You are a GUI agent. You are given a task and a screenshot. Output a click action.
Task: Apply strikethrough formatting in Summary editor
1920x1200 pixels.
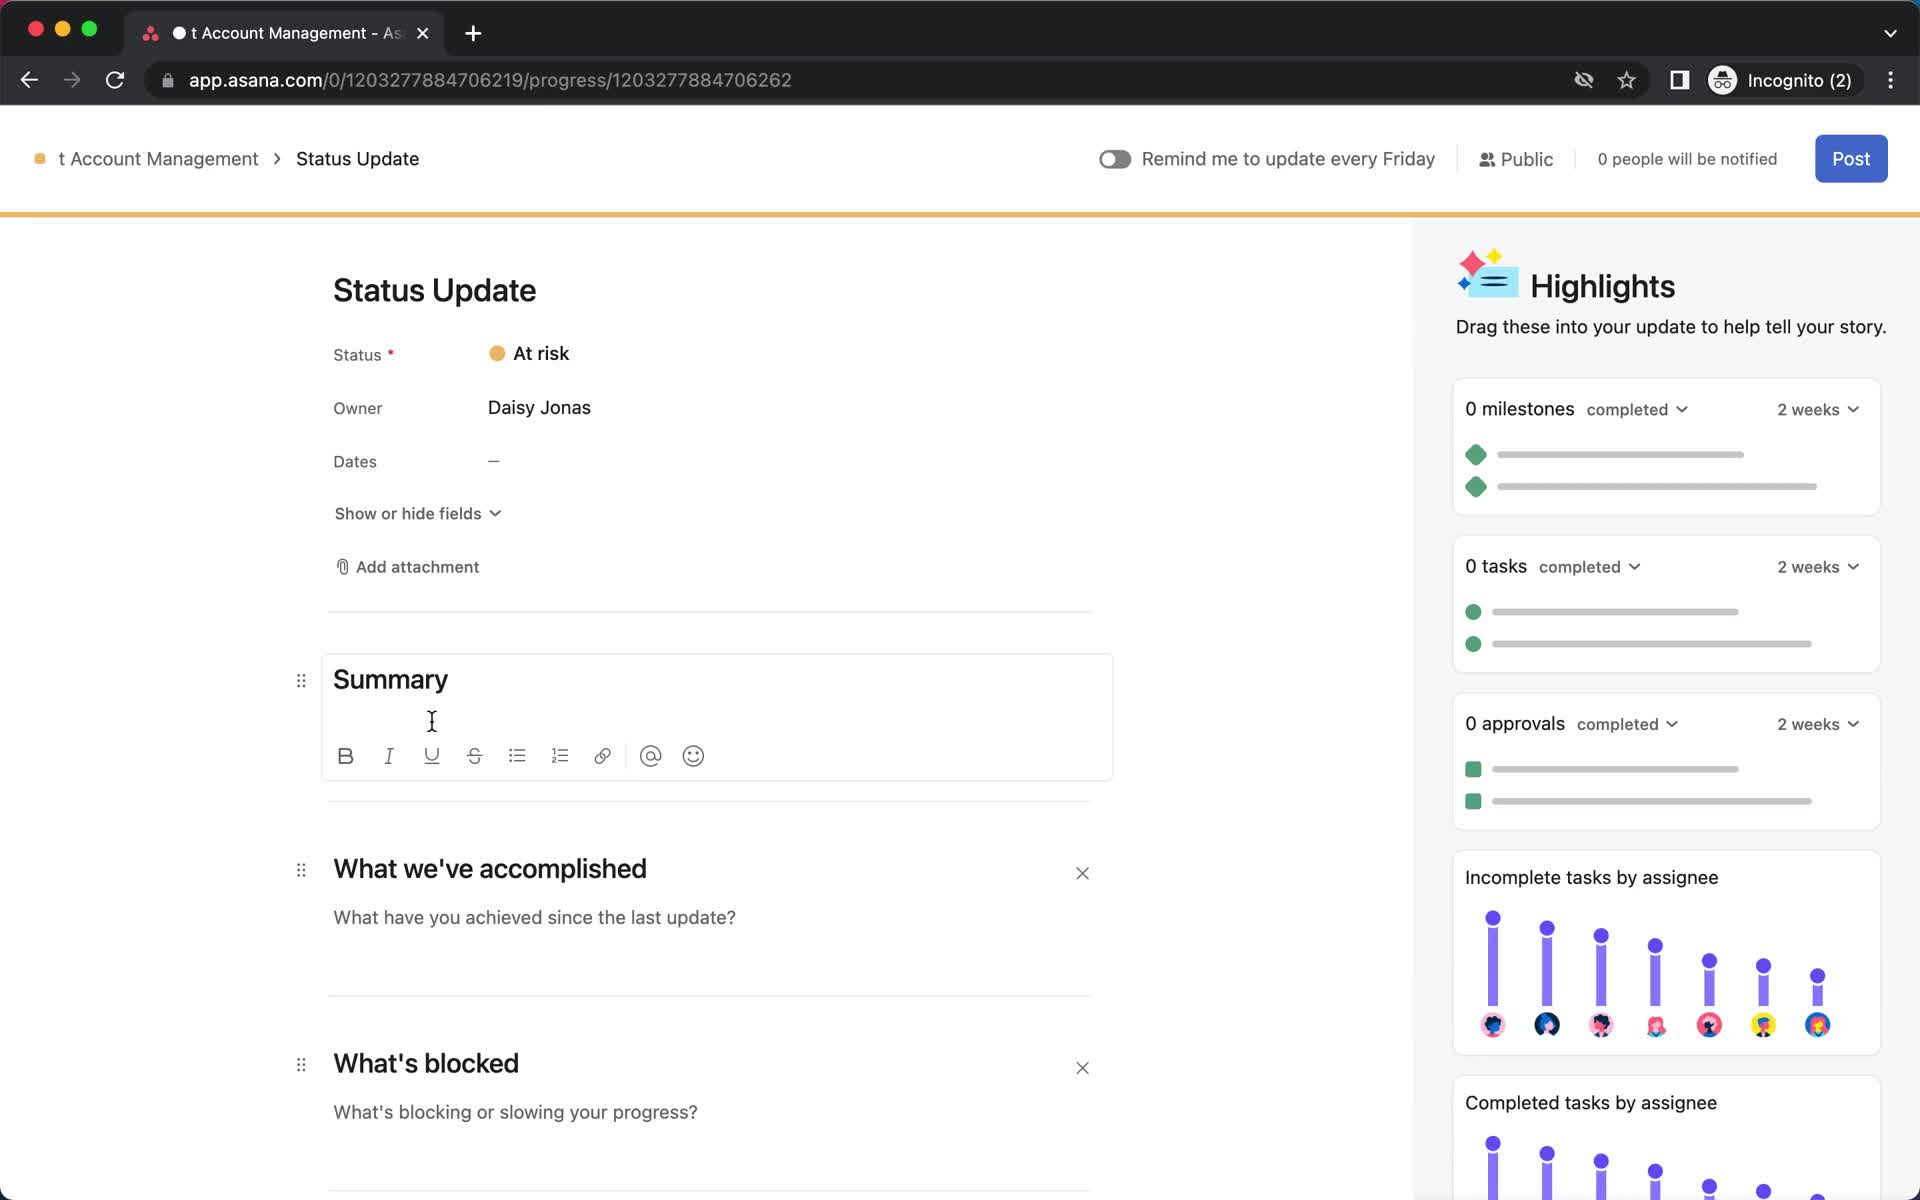(x=474, y=756)
